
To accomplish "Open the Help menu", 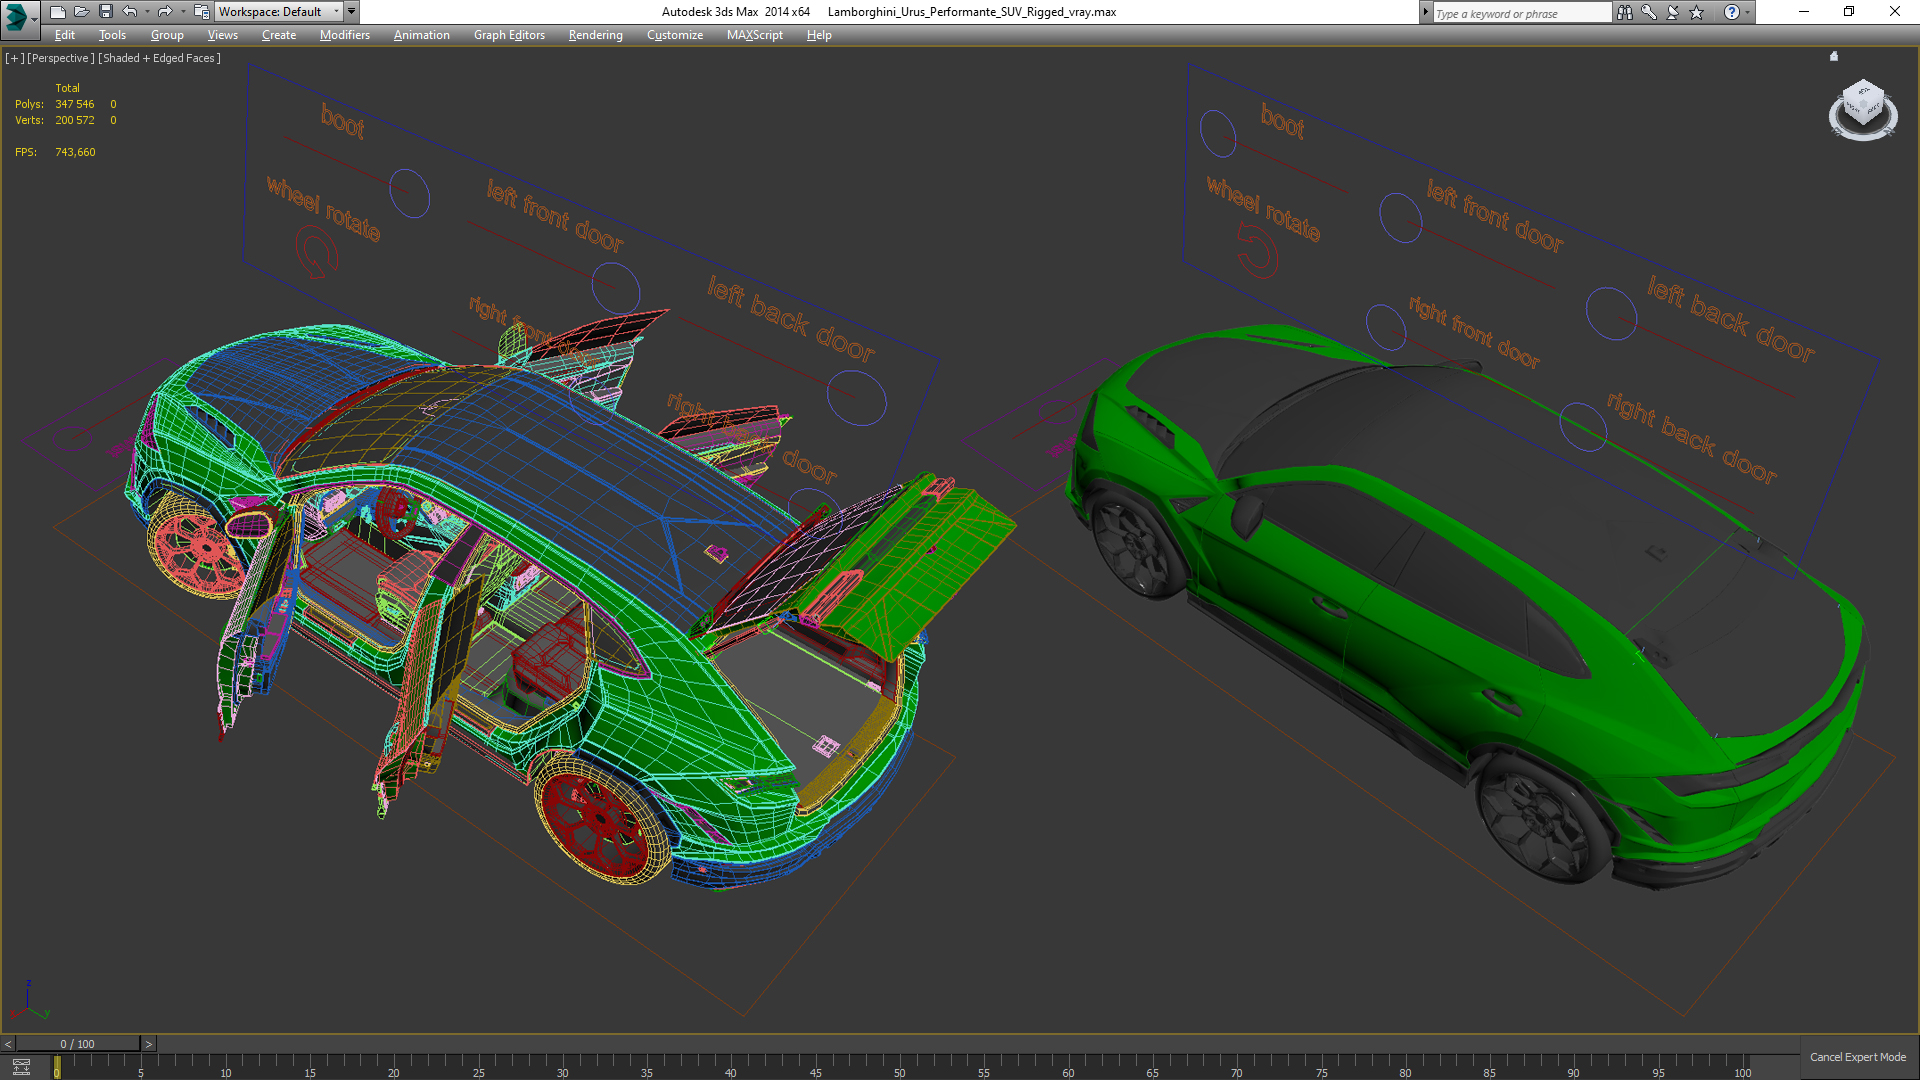I will click(x=819, y=35).
